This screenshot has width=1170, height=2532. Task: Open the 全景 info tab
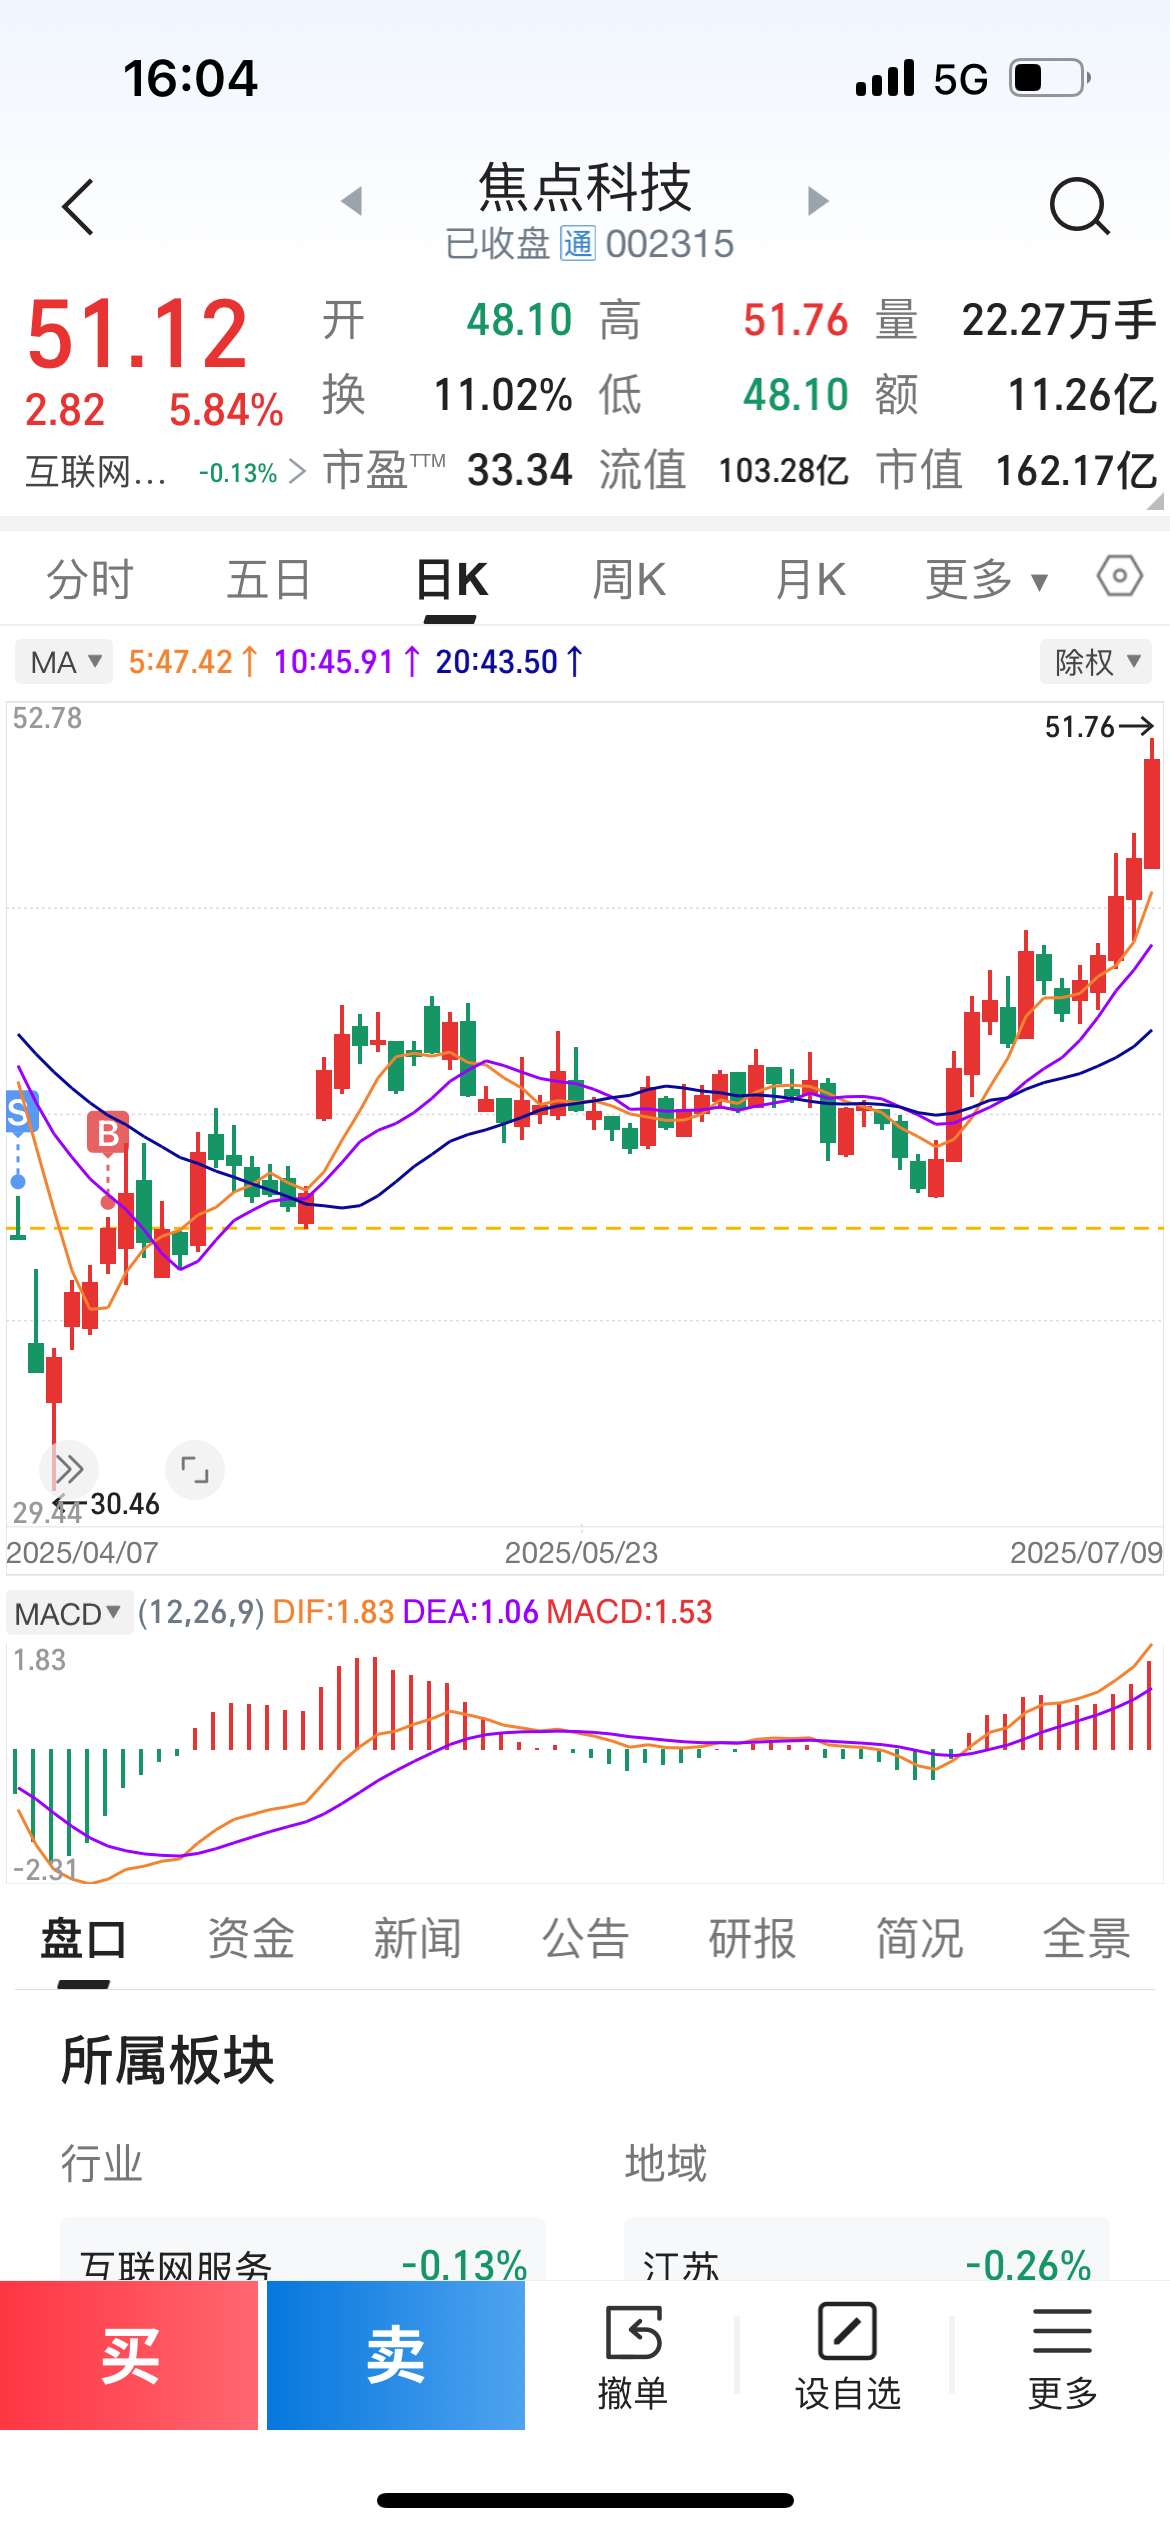pos(1087,1939)
